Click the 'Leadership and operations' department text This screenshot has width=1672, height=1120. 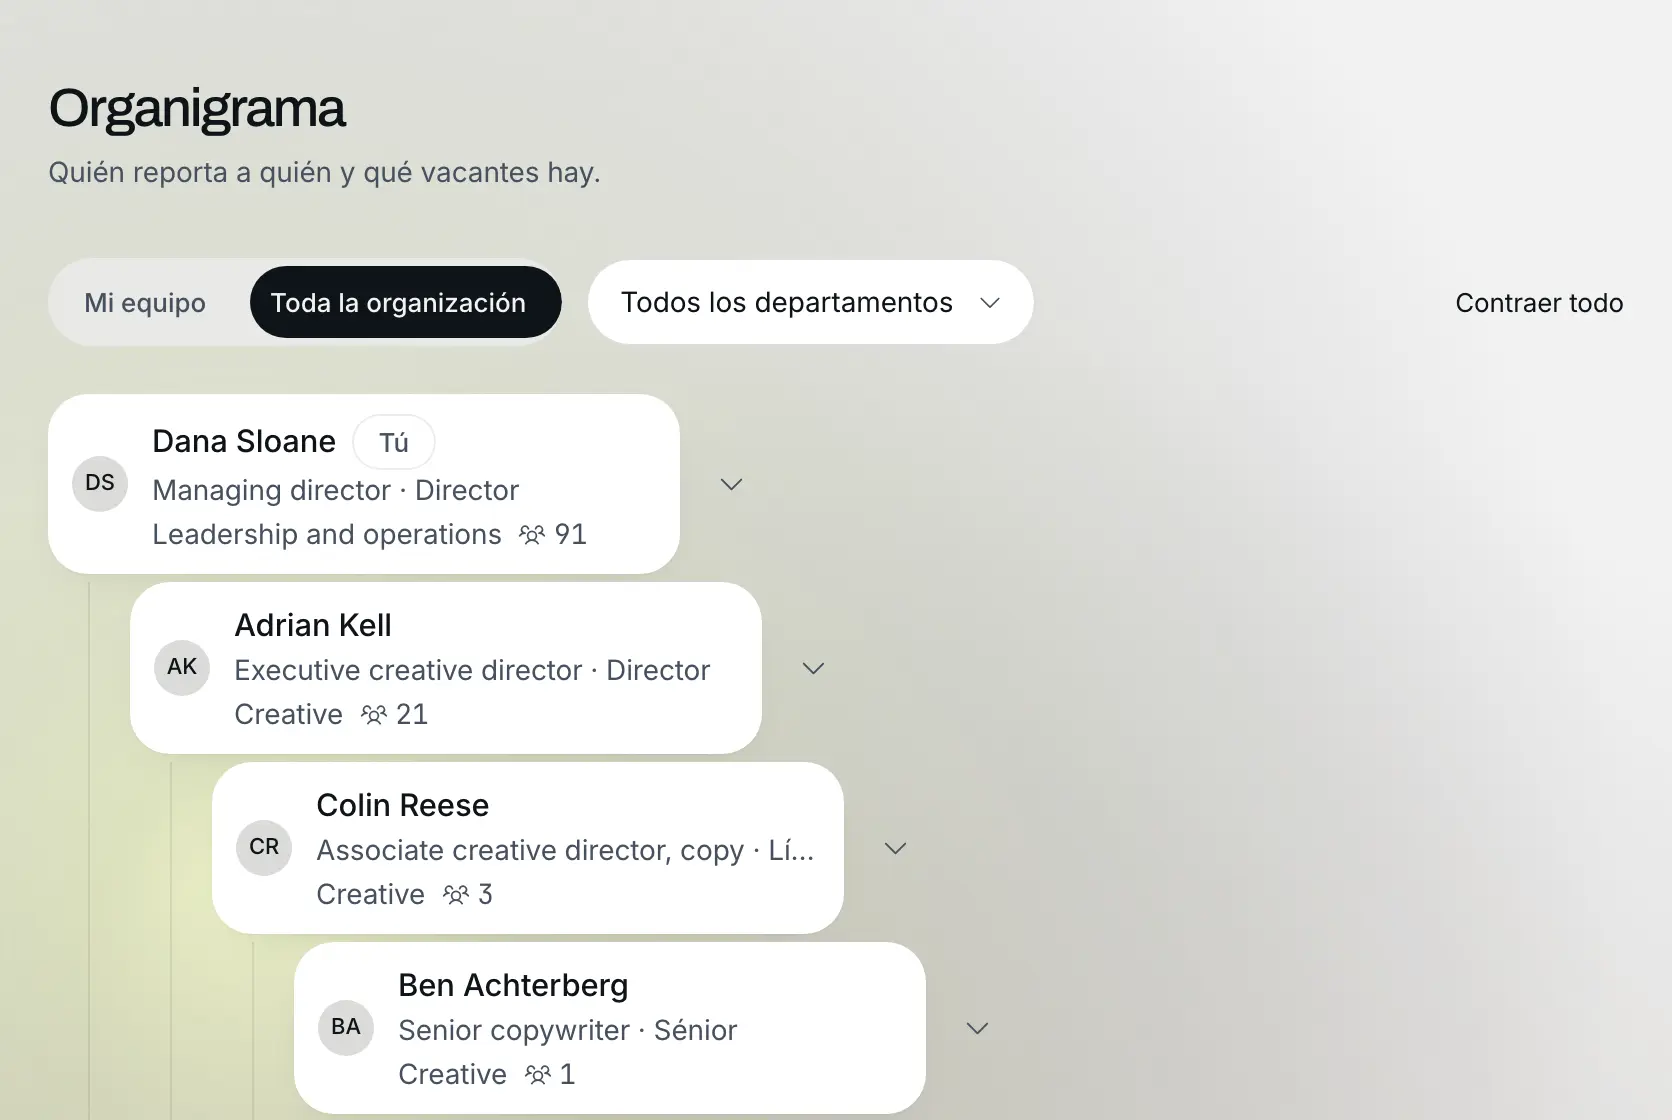327,535
